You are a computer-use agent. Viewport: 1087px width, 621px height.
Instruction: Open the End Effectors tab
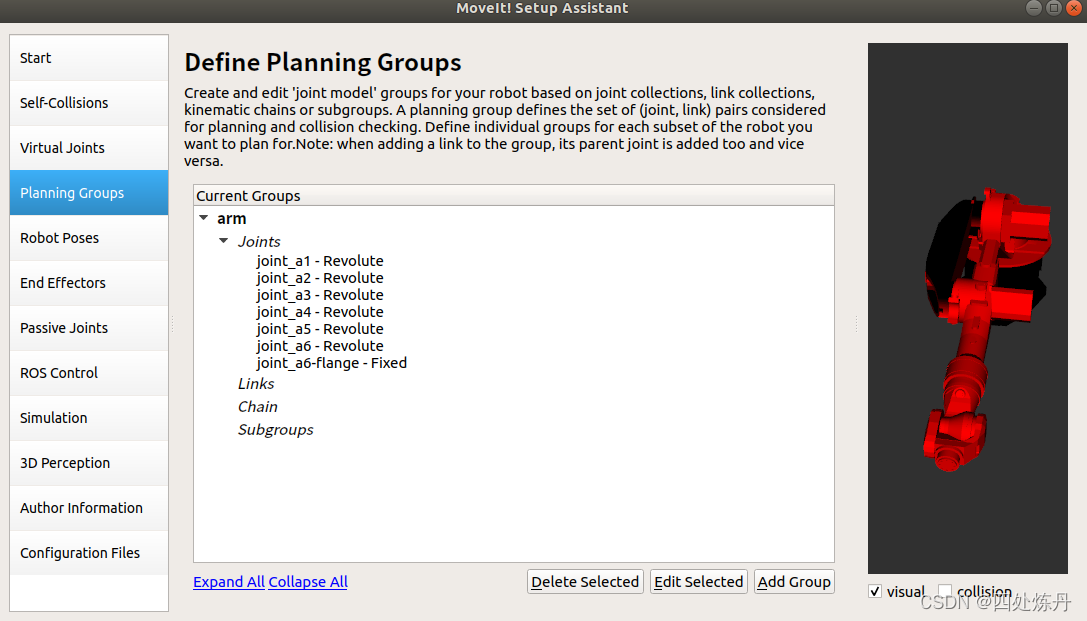89,283
